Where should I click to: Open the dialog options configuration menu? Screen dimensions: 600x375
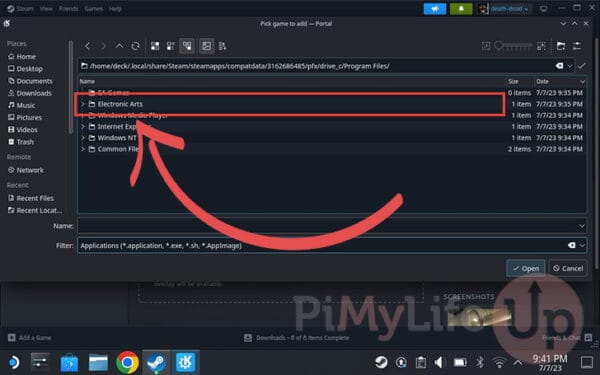pos(577,46)
